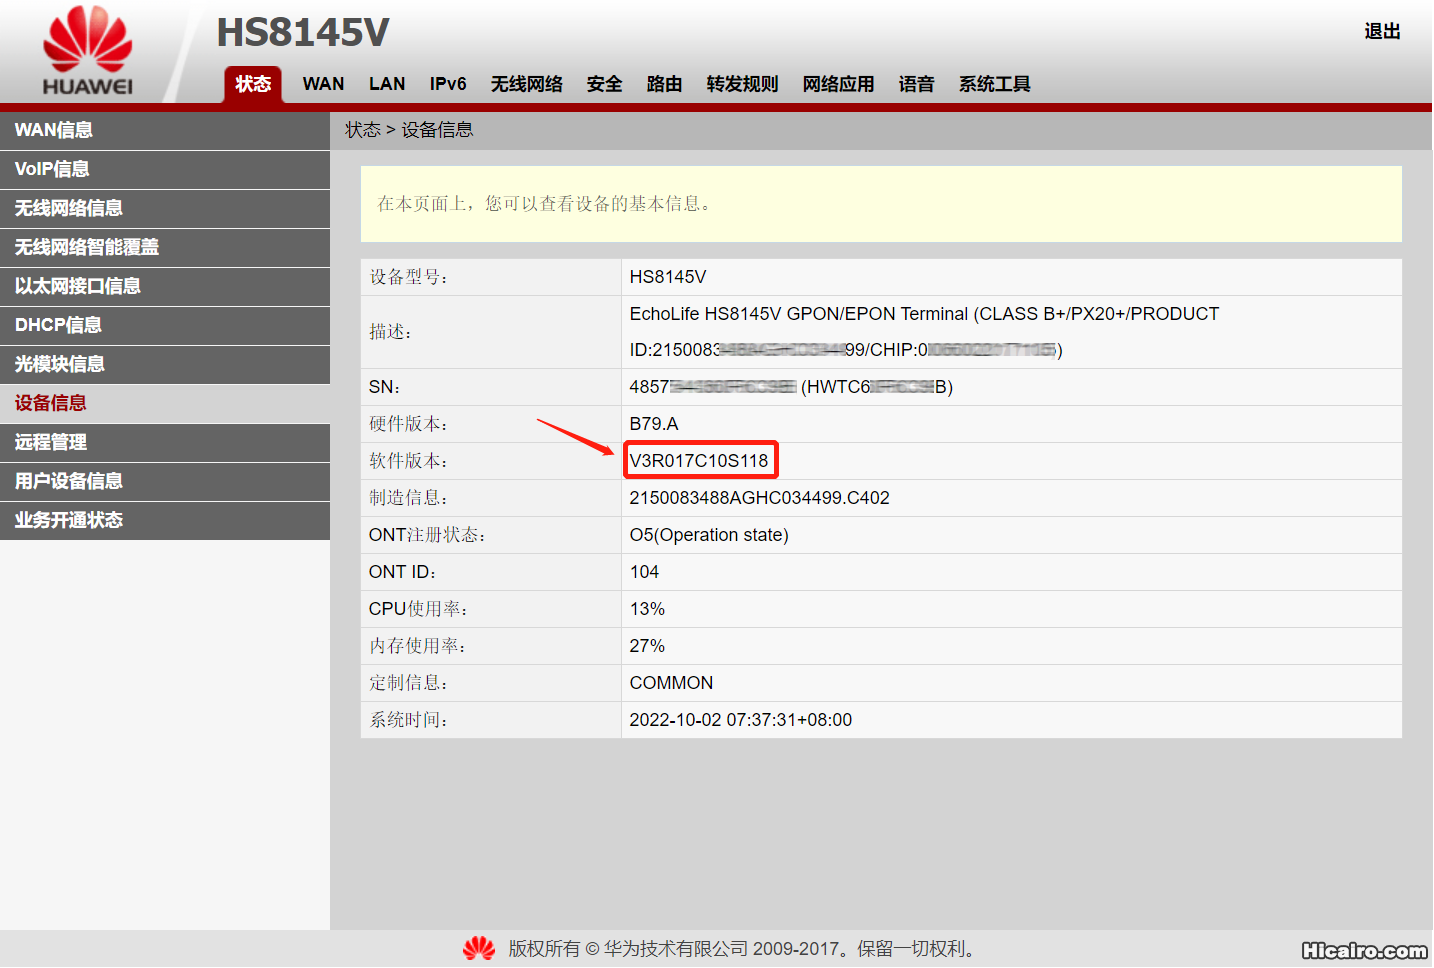Image resolution: width=1434 pixels, height=968 pixels.
Task: Open the 安全 tab
Action: click(604, 84)
